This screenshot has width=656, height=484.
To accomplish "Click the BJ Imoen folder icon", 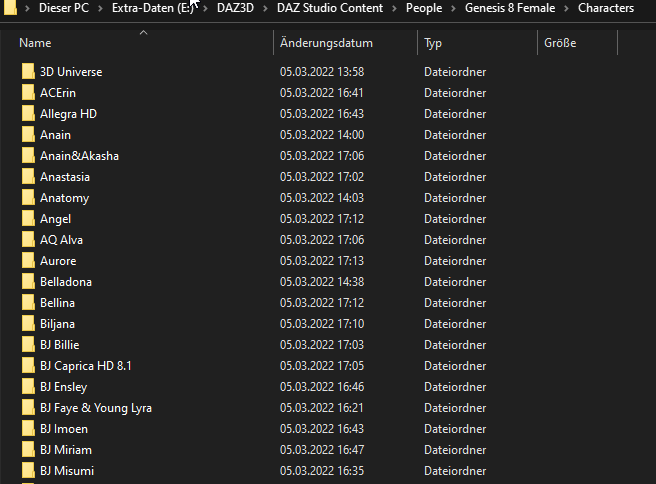I will [x=28, y=428].
